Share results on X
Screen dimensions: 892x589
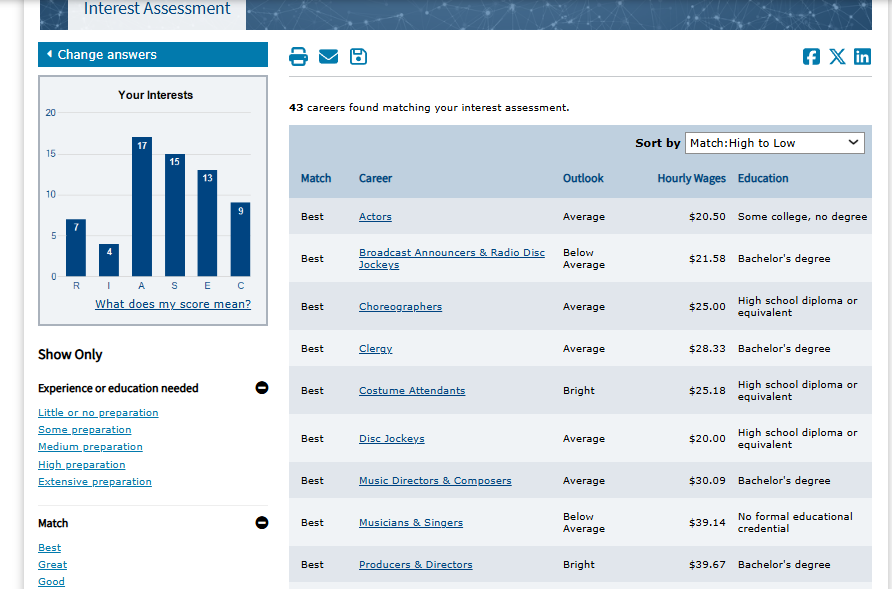(x=837, y=57)
